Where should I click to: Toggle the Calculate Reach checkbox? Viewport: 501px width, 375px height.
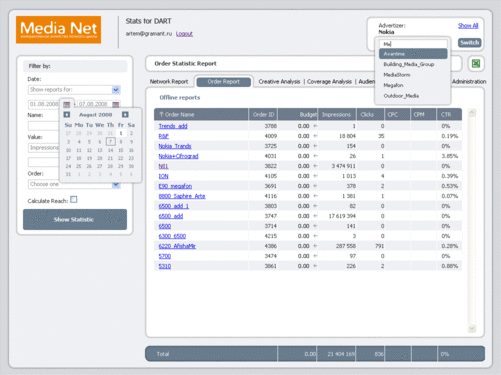tap(74, 200)
